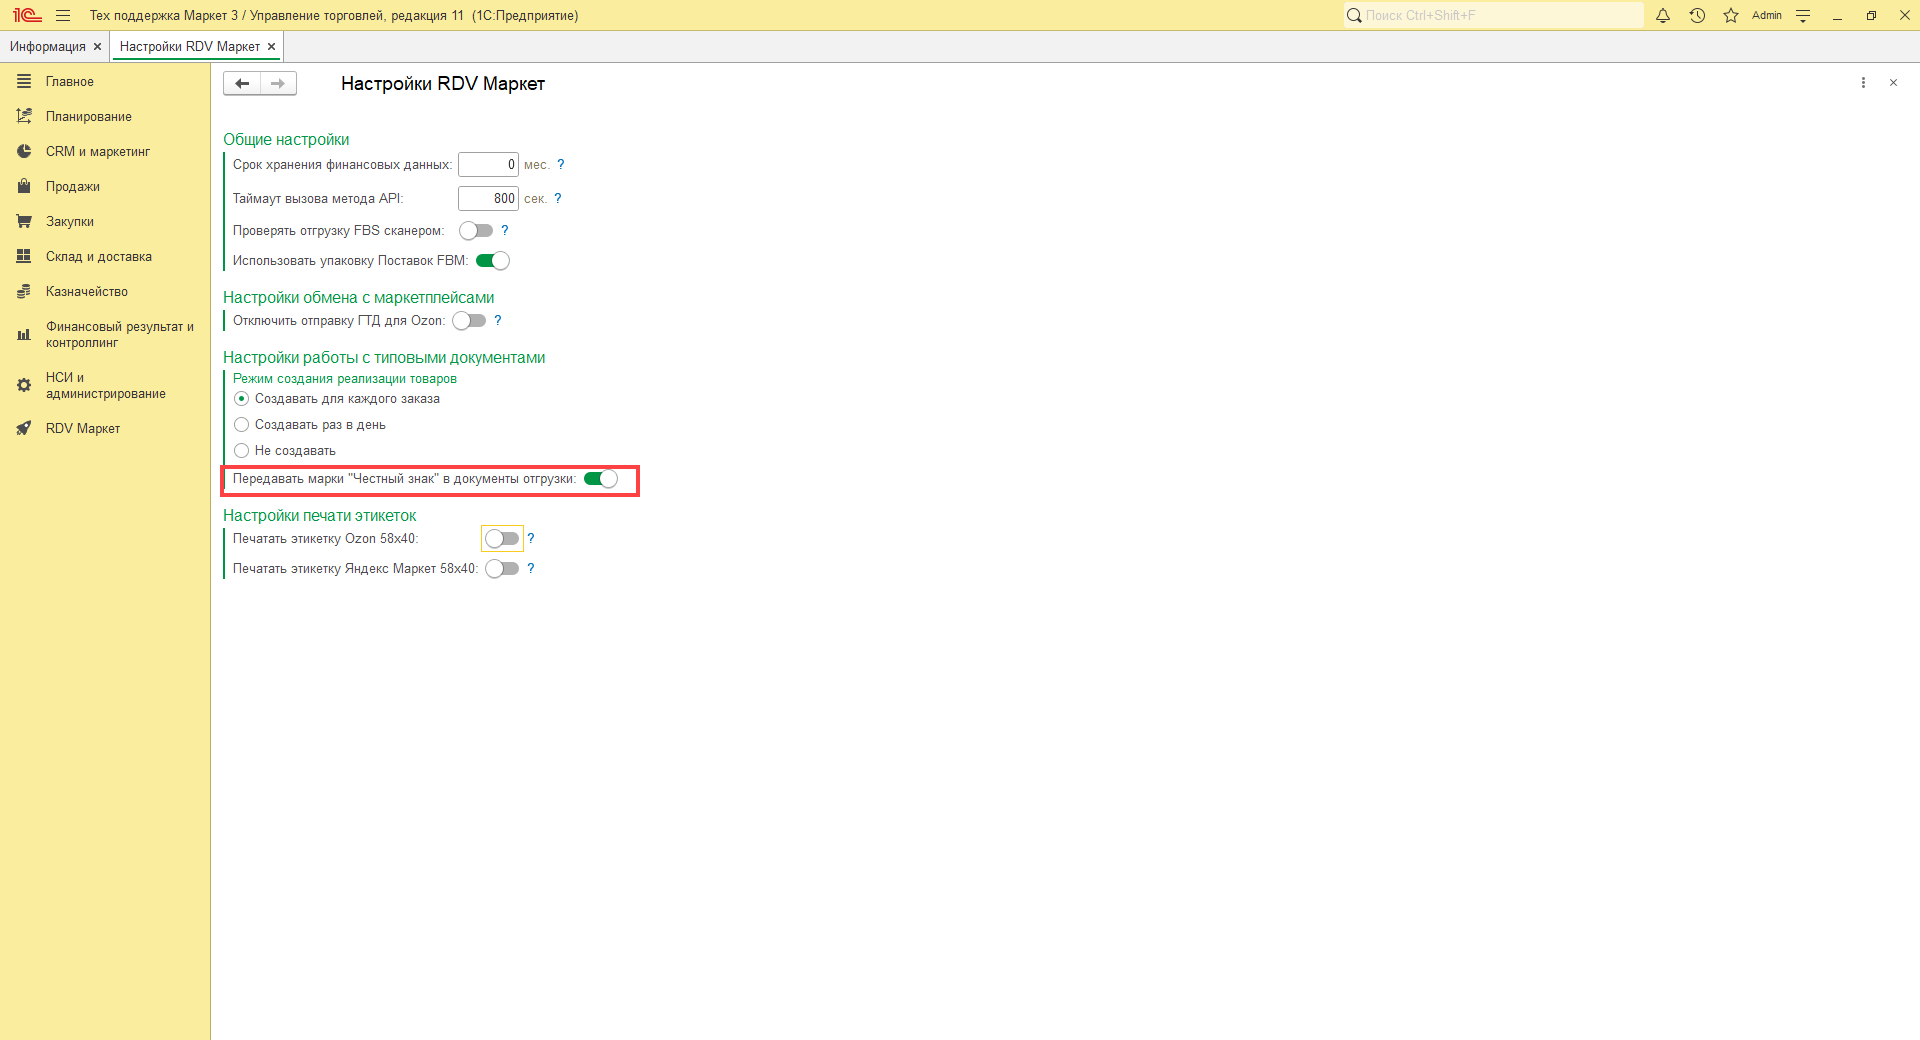Click the Казначейство coins icon
The width and height of the screenshot is (1920, 1040).
(24, 291)
